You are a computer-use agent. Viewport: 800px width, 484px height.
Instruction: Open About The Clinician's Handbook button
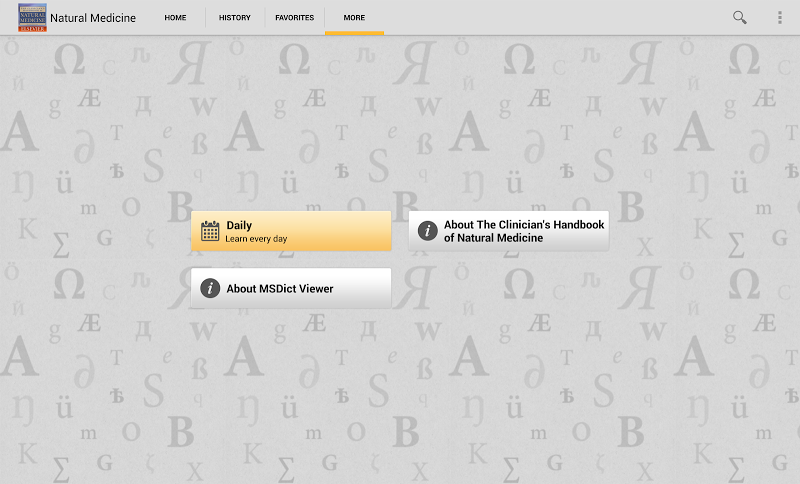pos(509,231)
